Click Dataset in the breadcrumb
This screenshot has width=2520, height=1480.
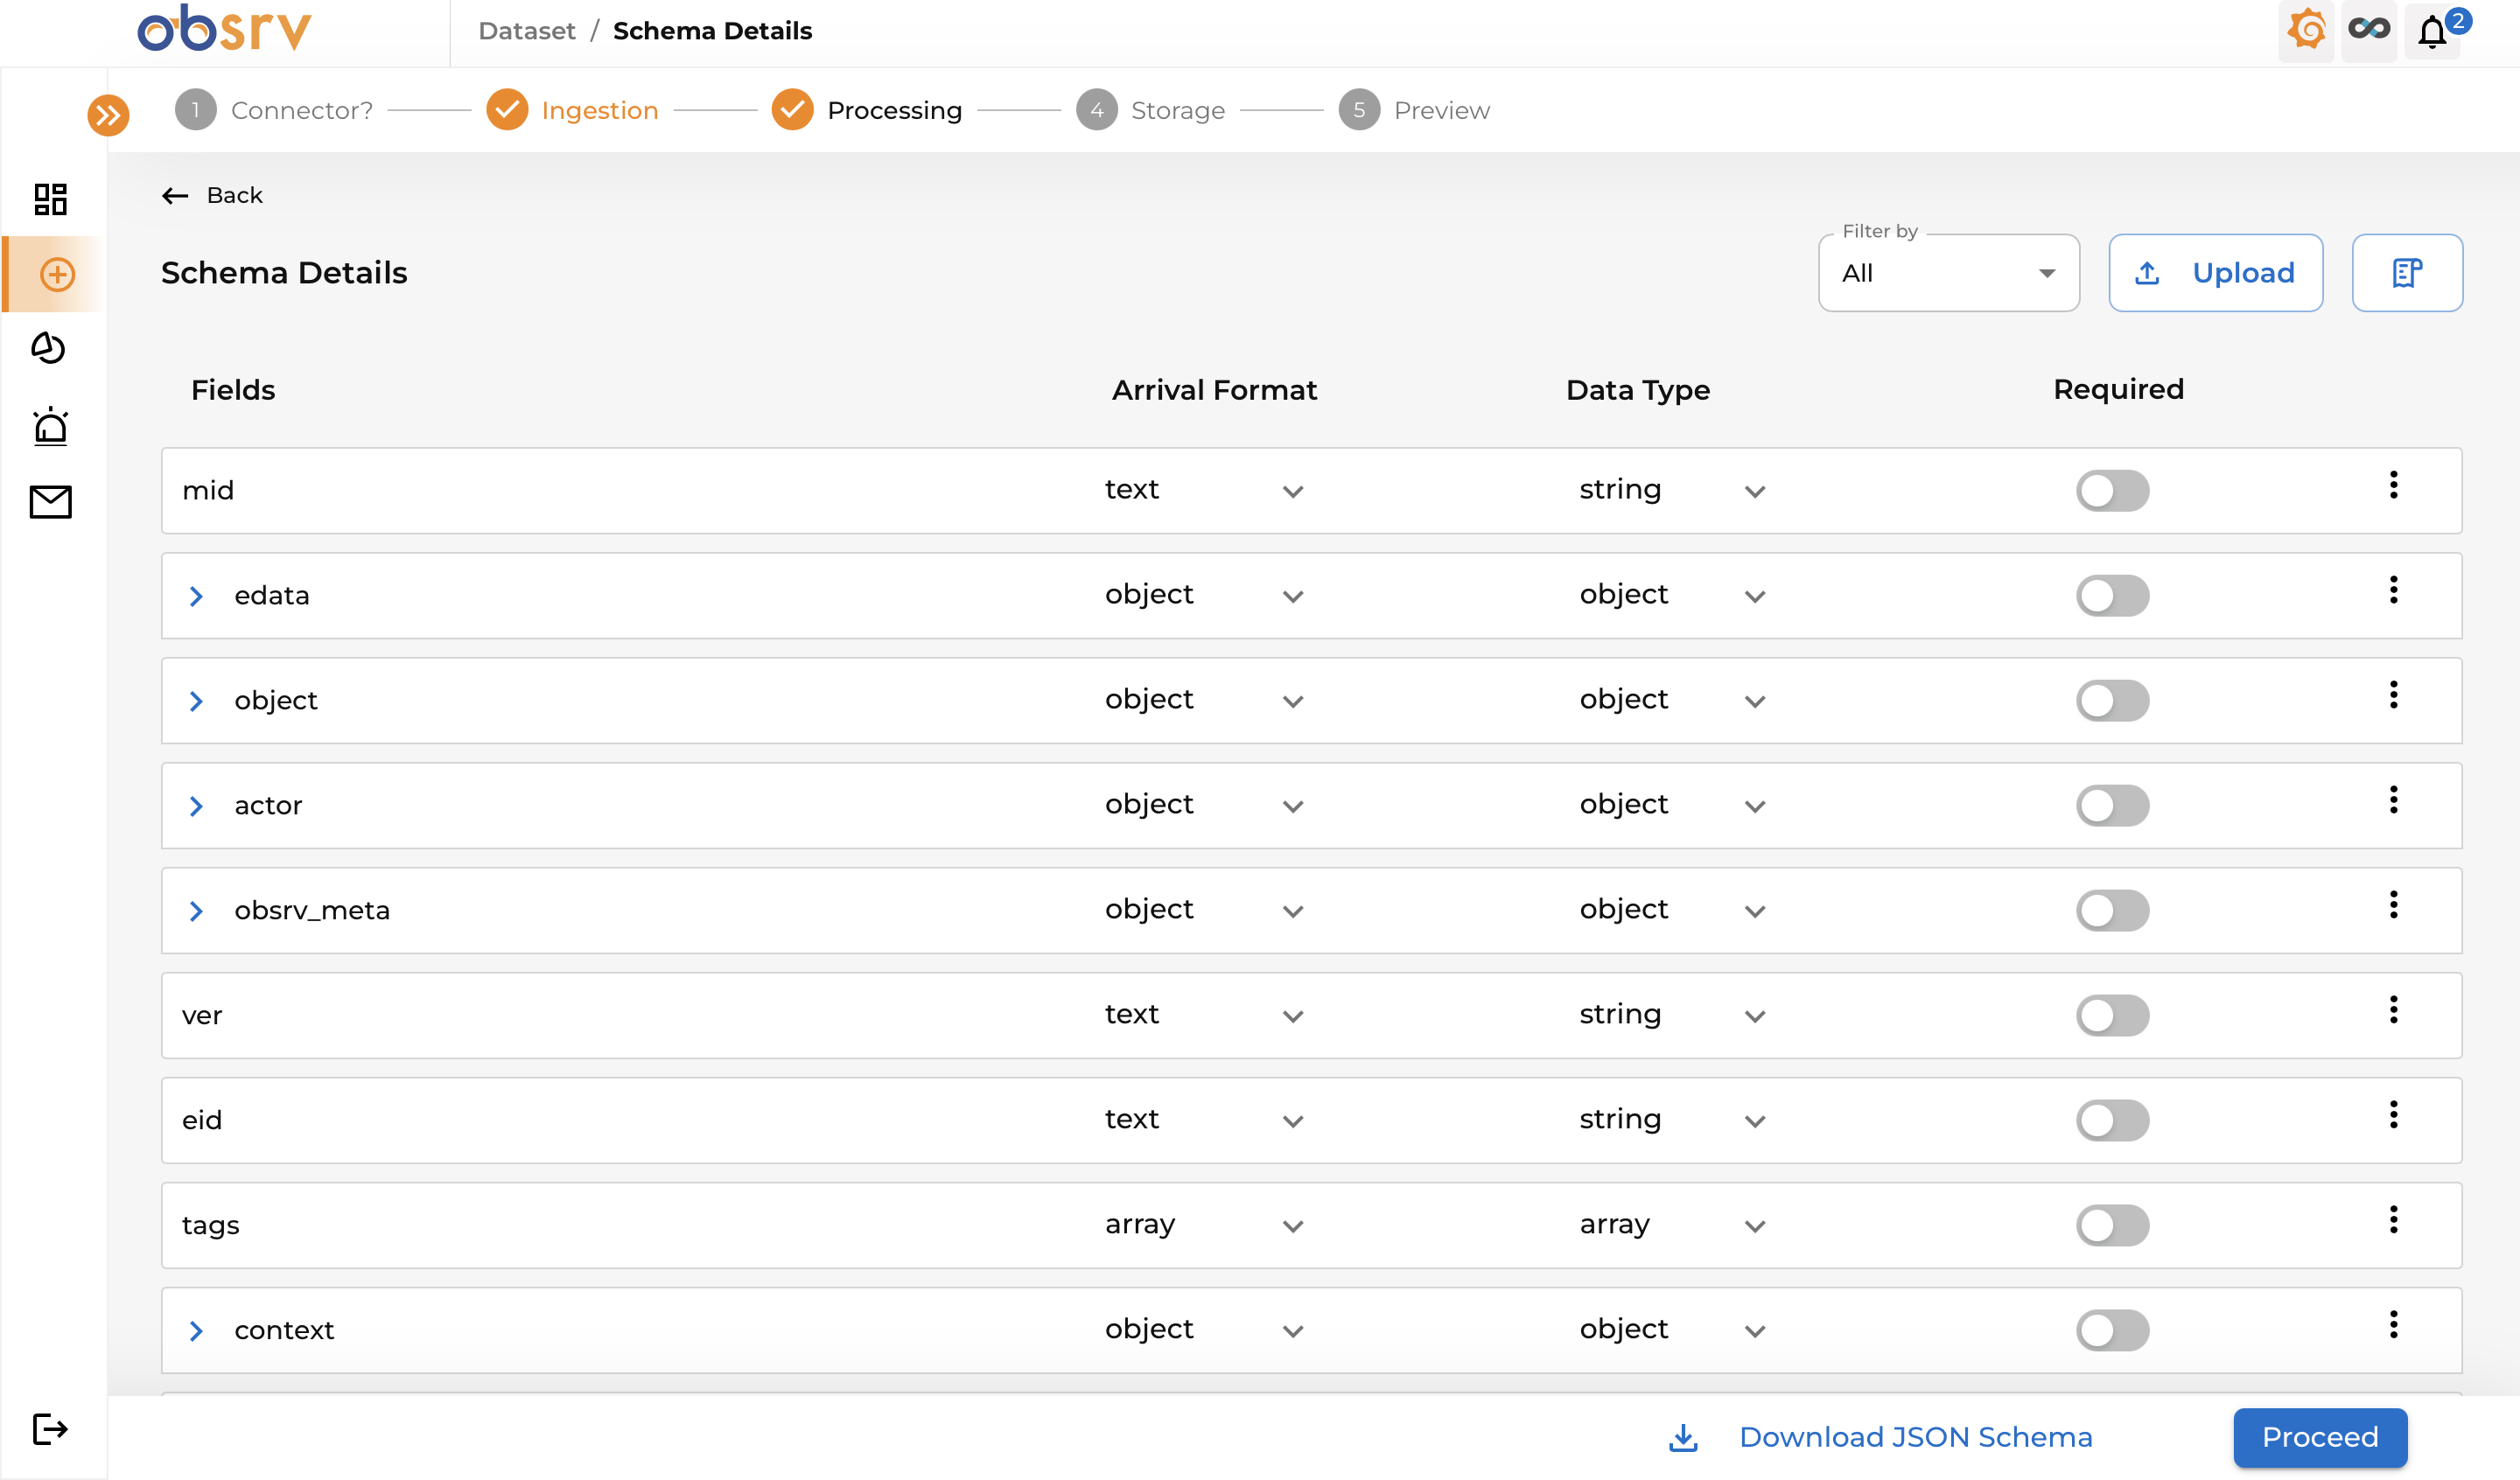point(526,31)
